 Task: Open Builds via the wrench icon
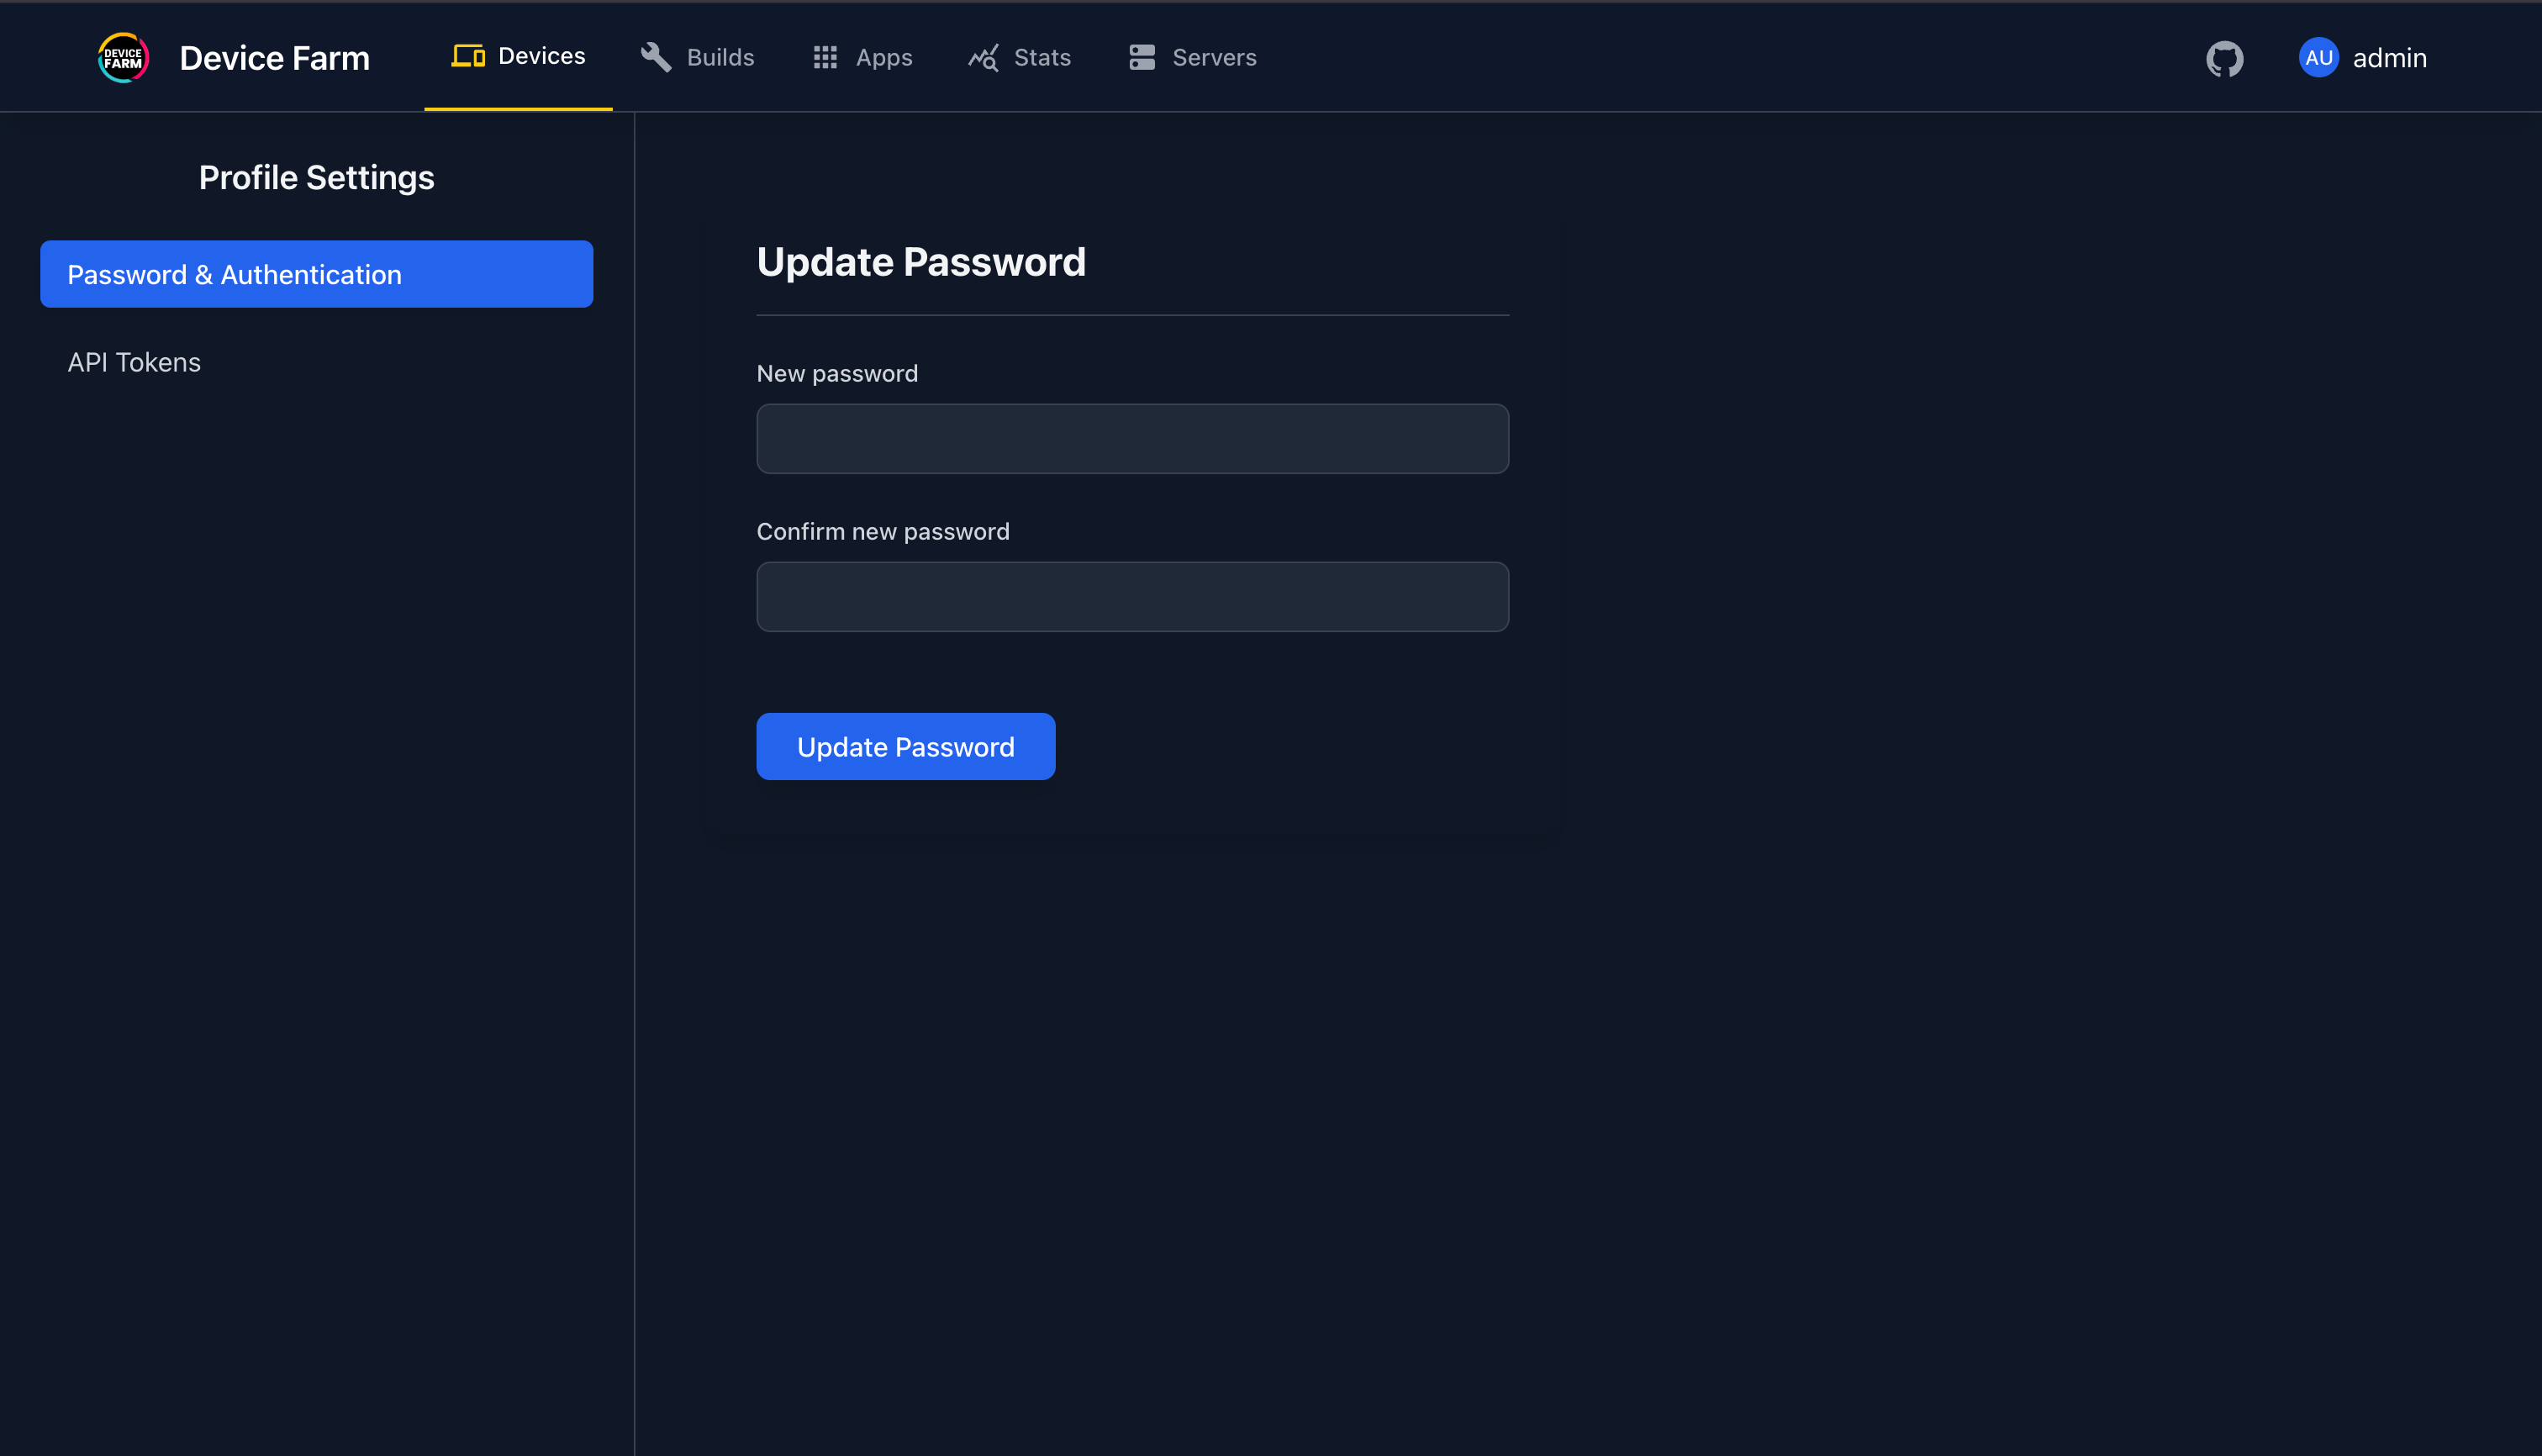(655, 57)
